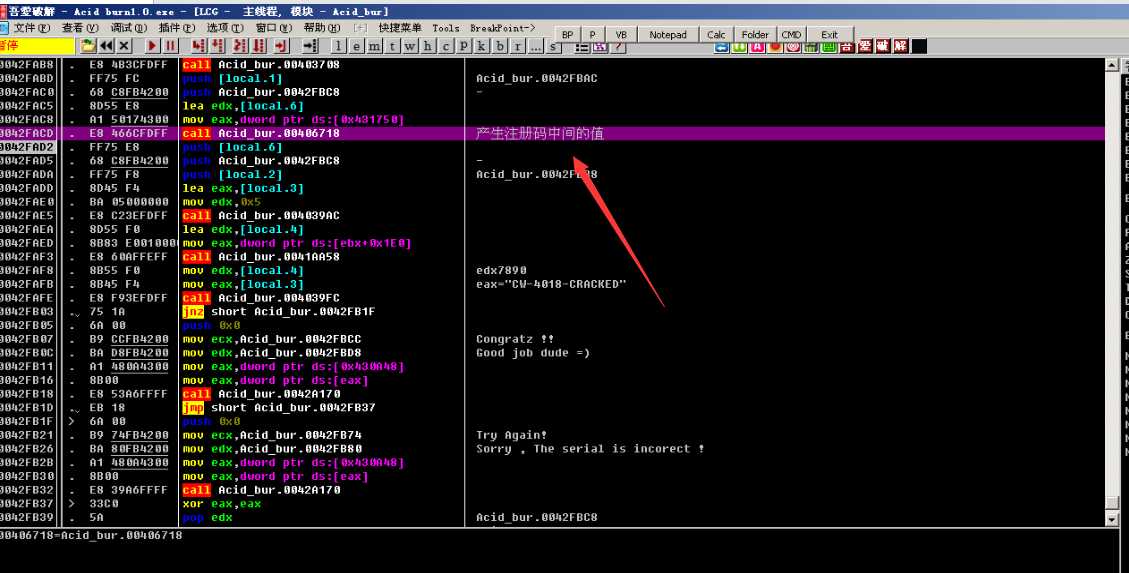Show Run trace (... button)

tap(536, 46)
